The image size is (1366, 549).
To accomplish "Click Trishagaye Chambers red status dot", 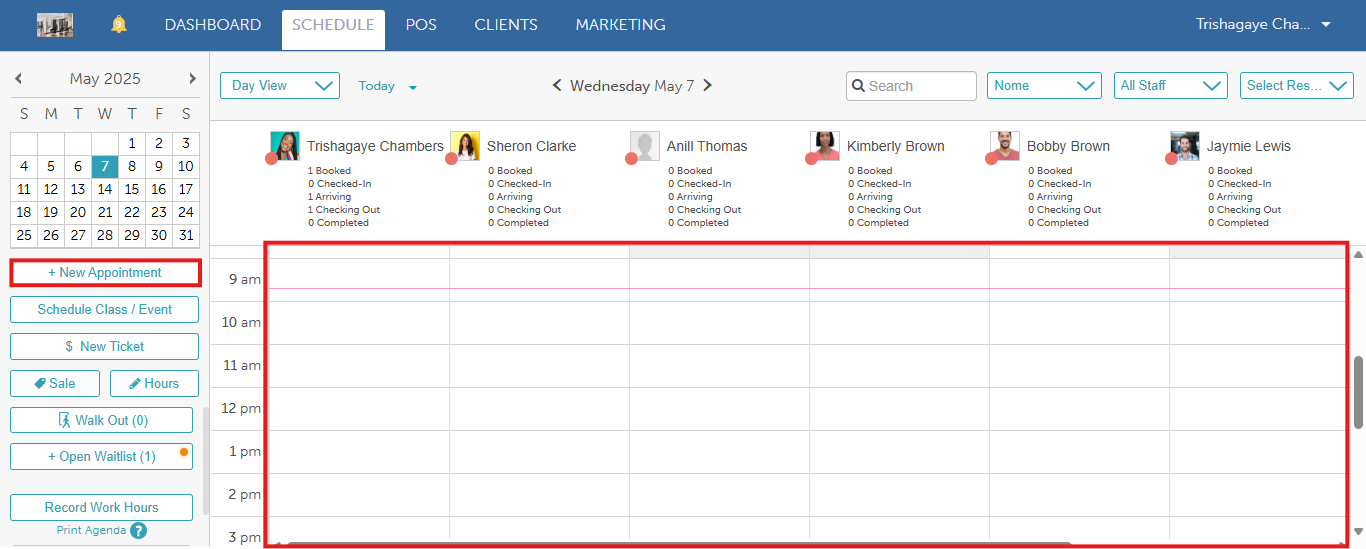I will coord(271,159).
